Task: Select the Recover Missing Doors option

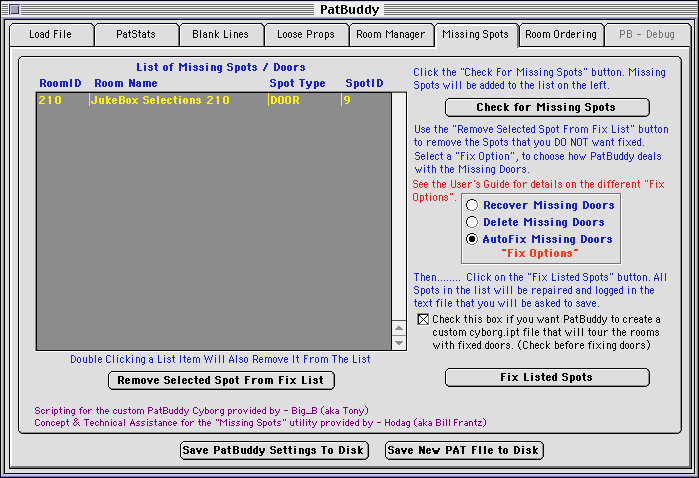Action: coord(472,205)
